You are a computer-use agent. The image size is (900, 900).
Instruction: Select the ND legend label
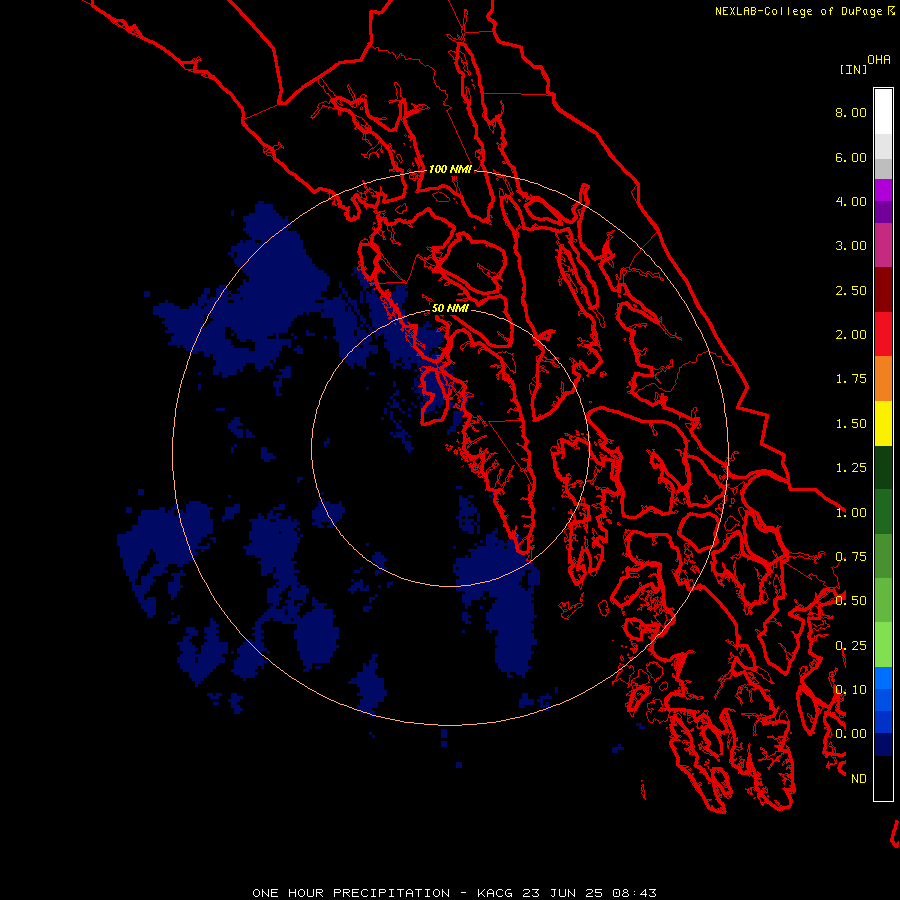tap(859, 779)
